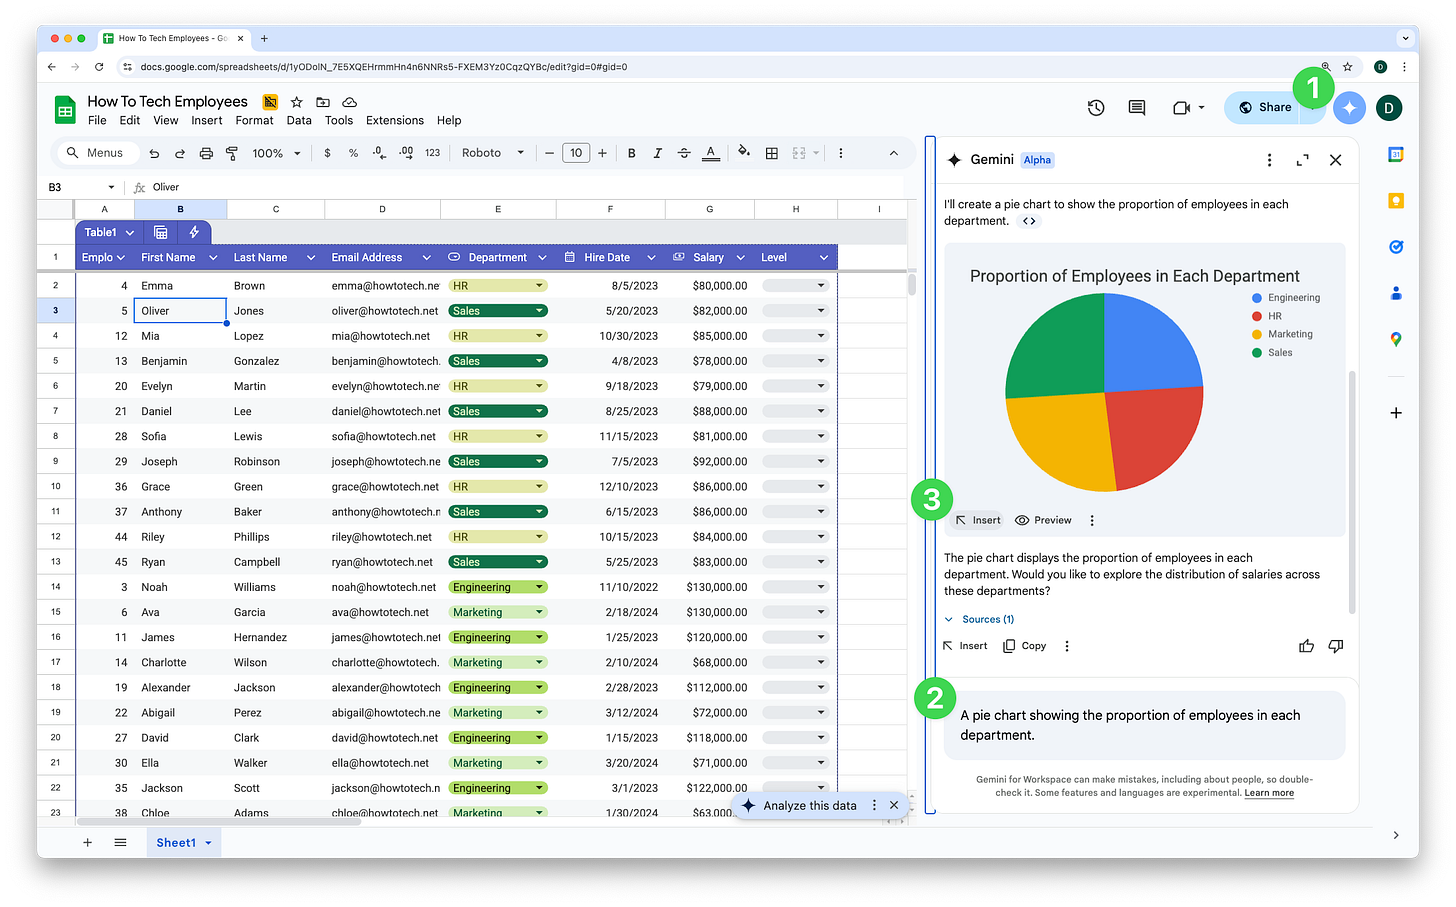Click the borders grid icon
This screenshot has width=1456, height=907.
(772, 153)
